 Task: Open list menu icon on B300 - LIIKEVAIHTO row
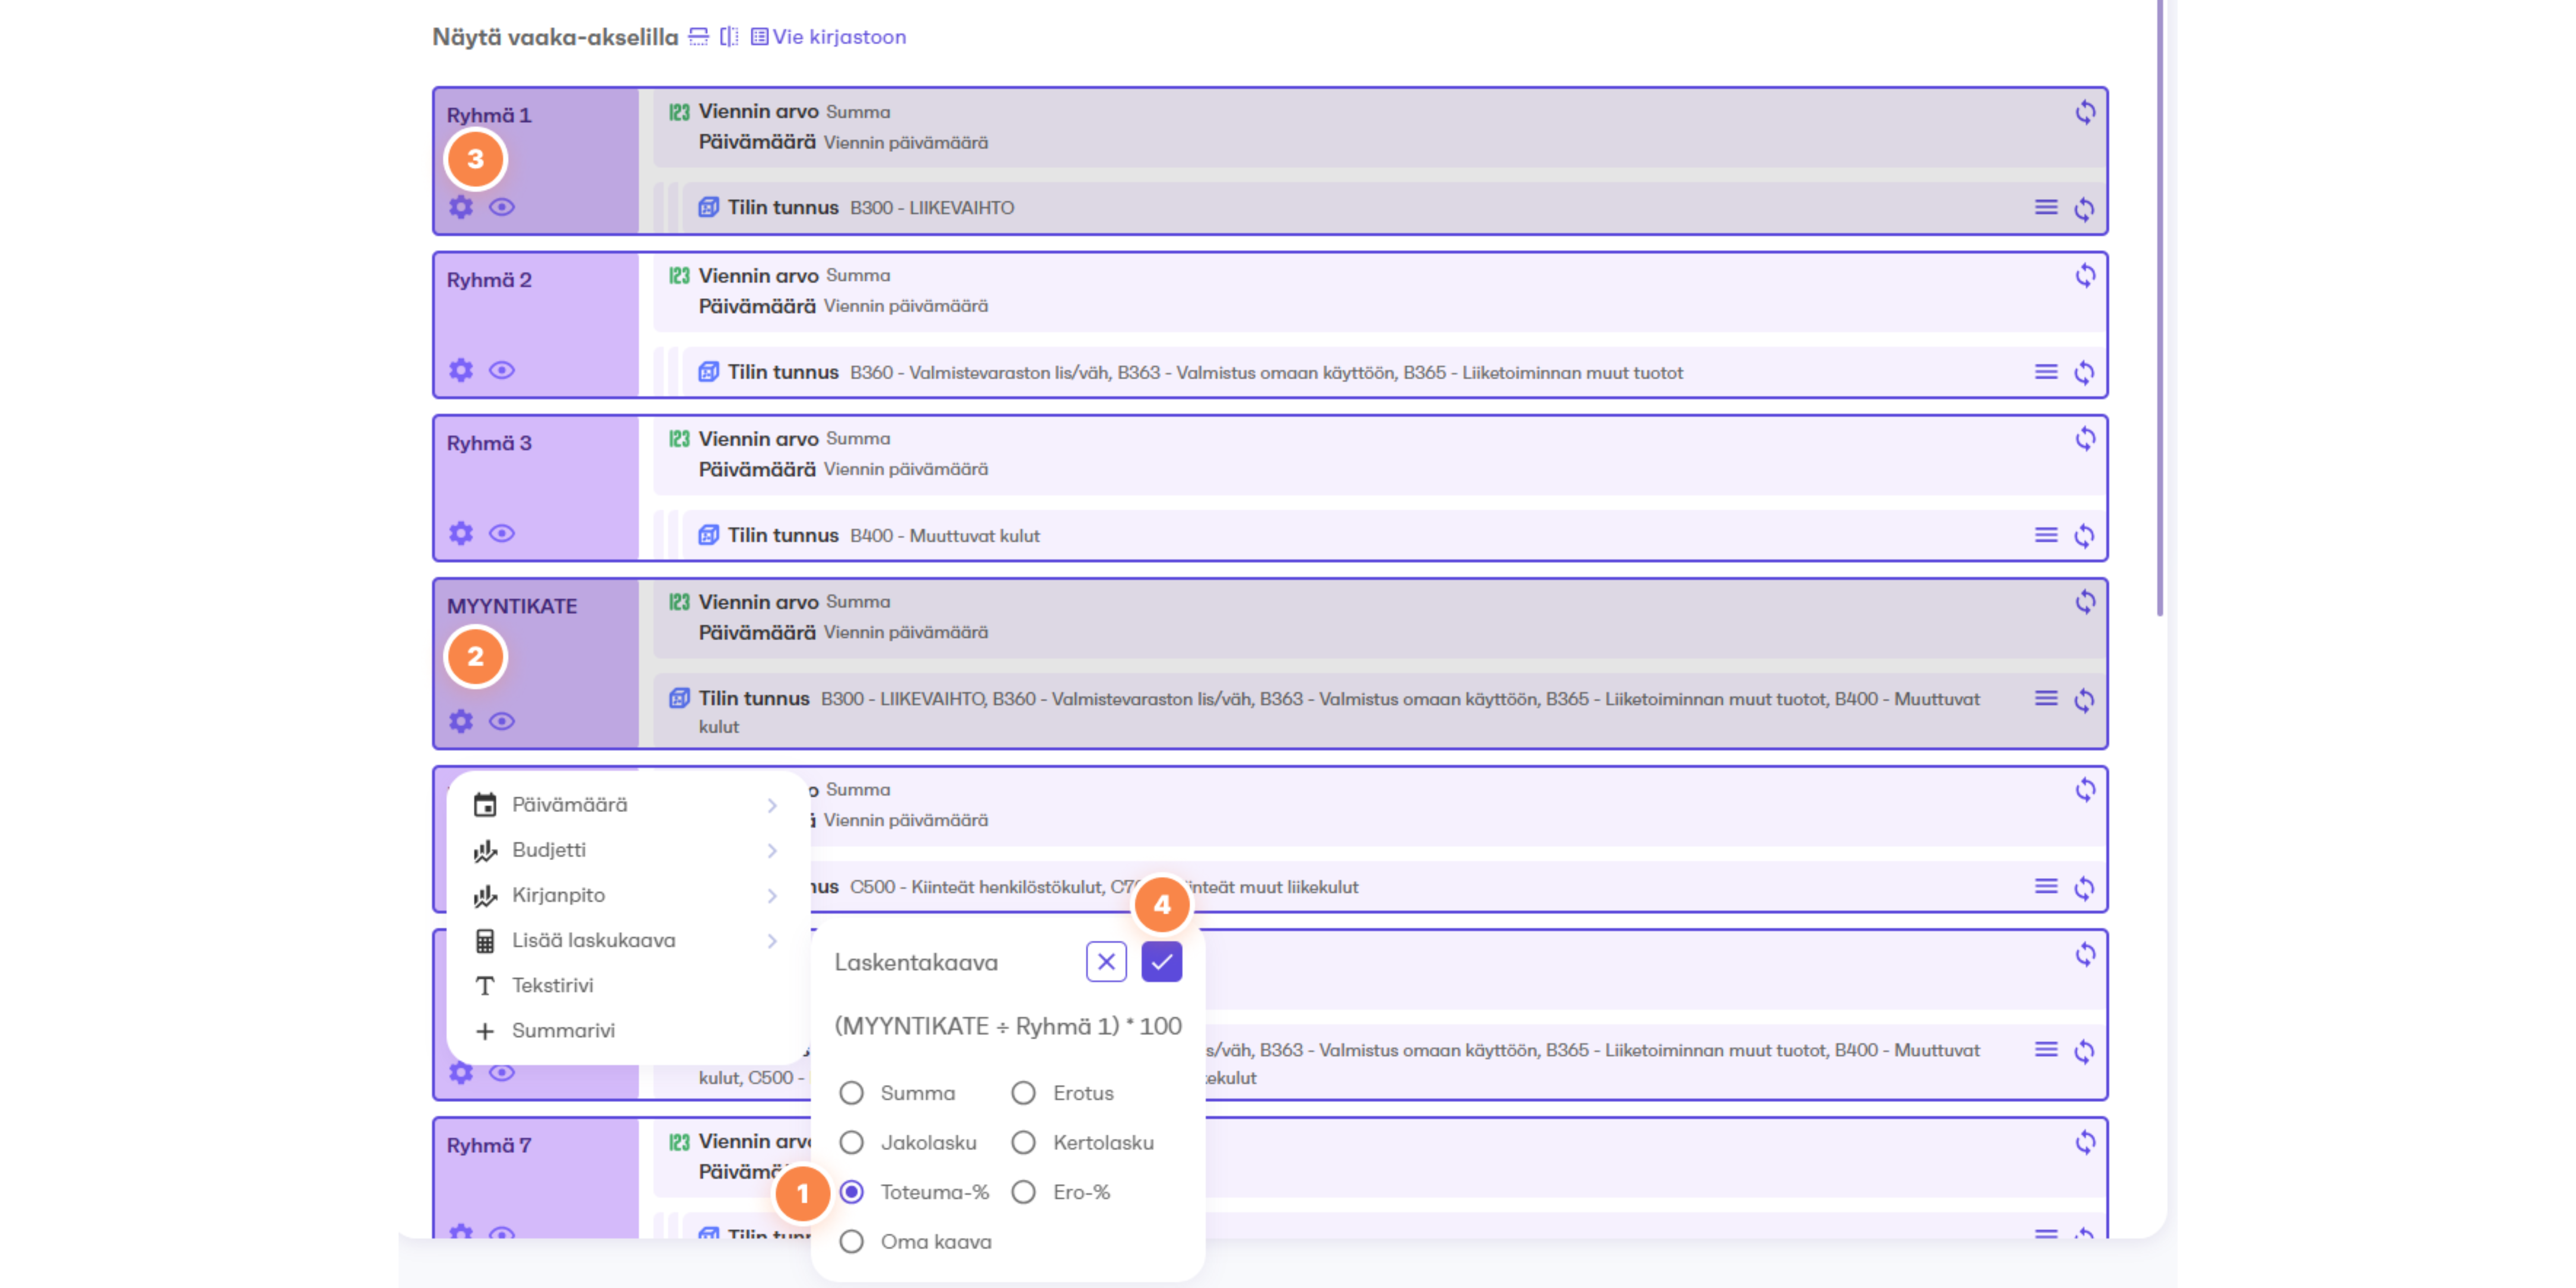(x=2046, y=207)
